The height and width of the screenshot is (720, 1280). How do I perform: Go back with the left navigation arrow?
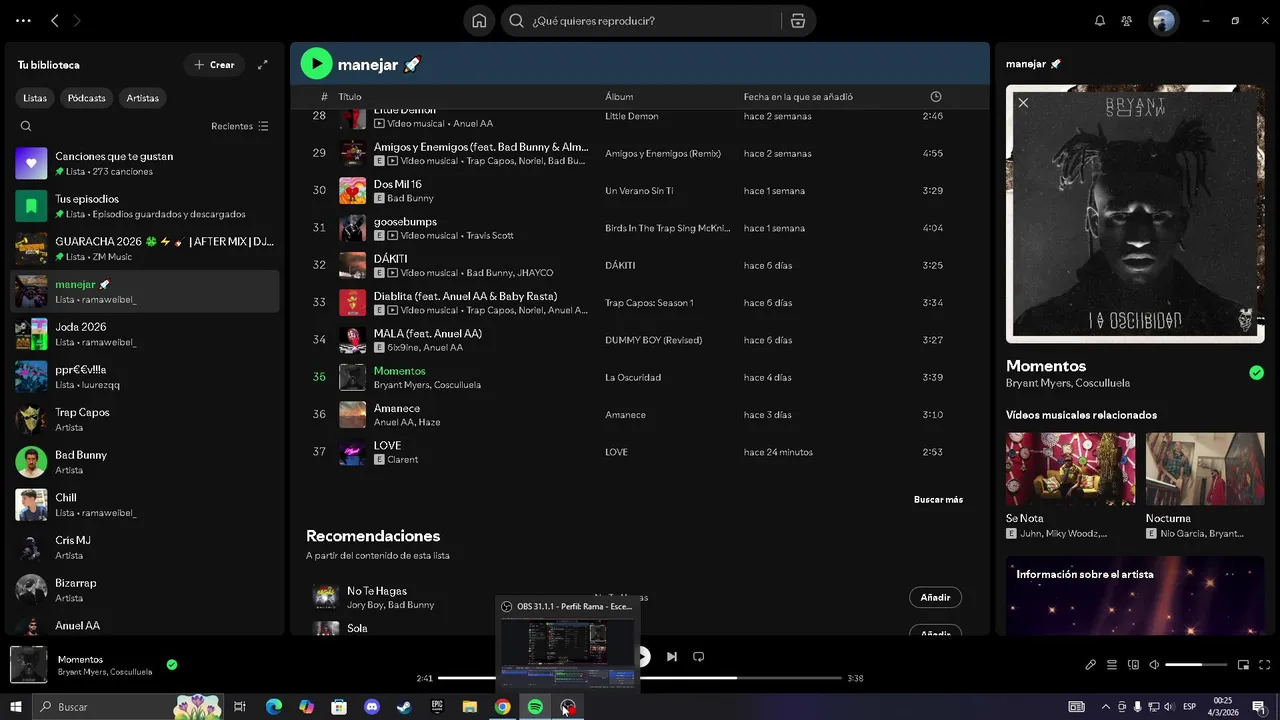(x=55, y=20)
